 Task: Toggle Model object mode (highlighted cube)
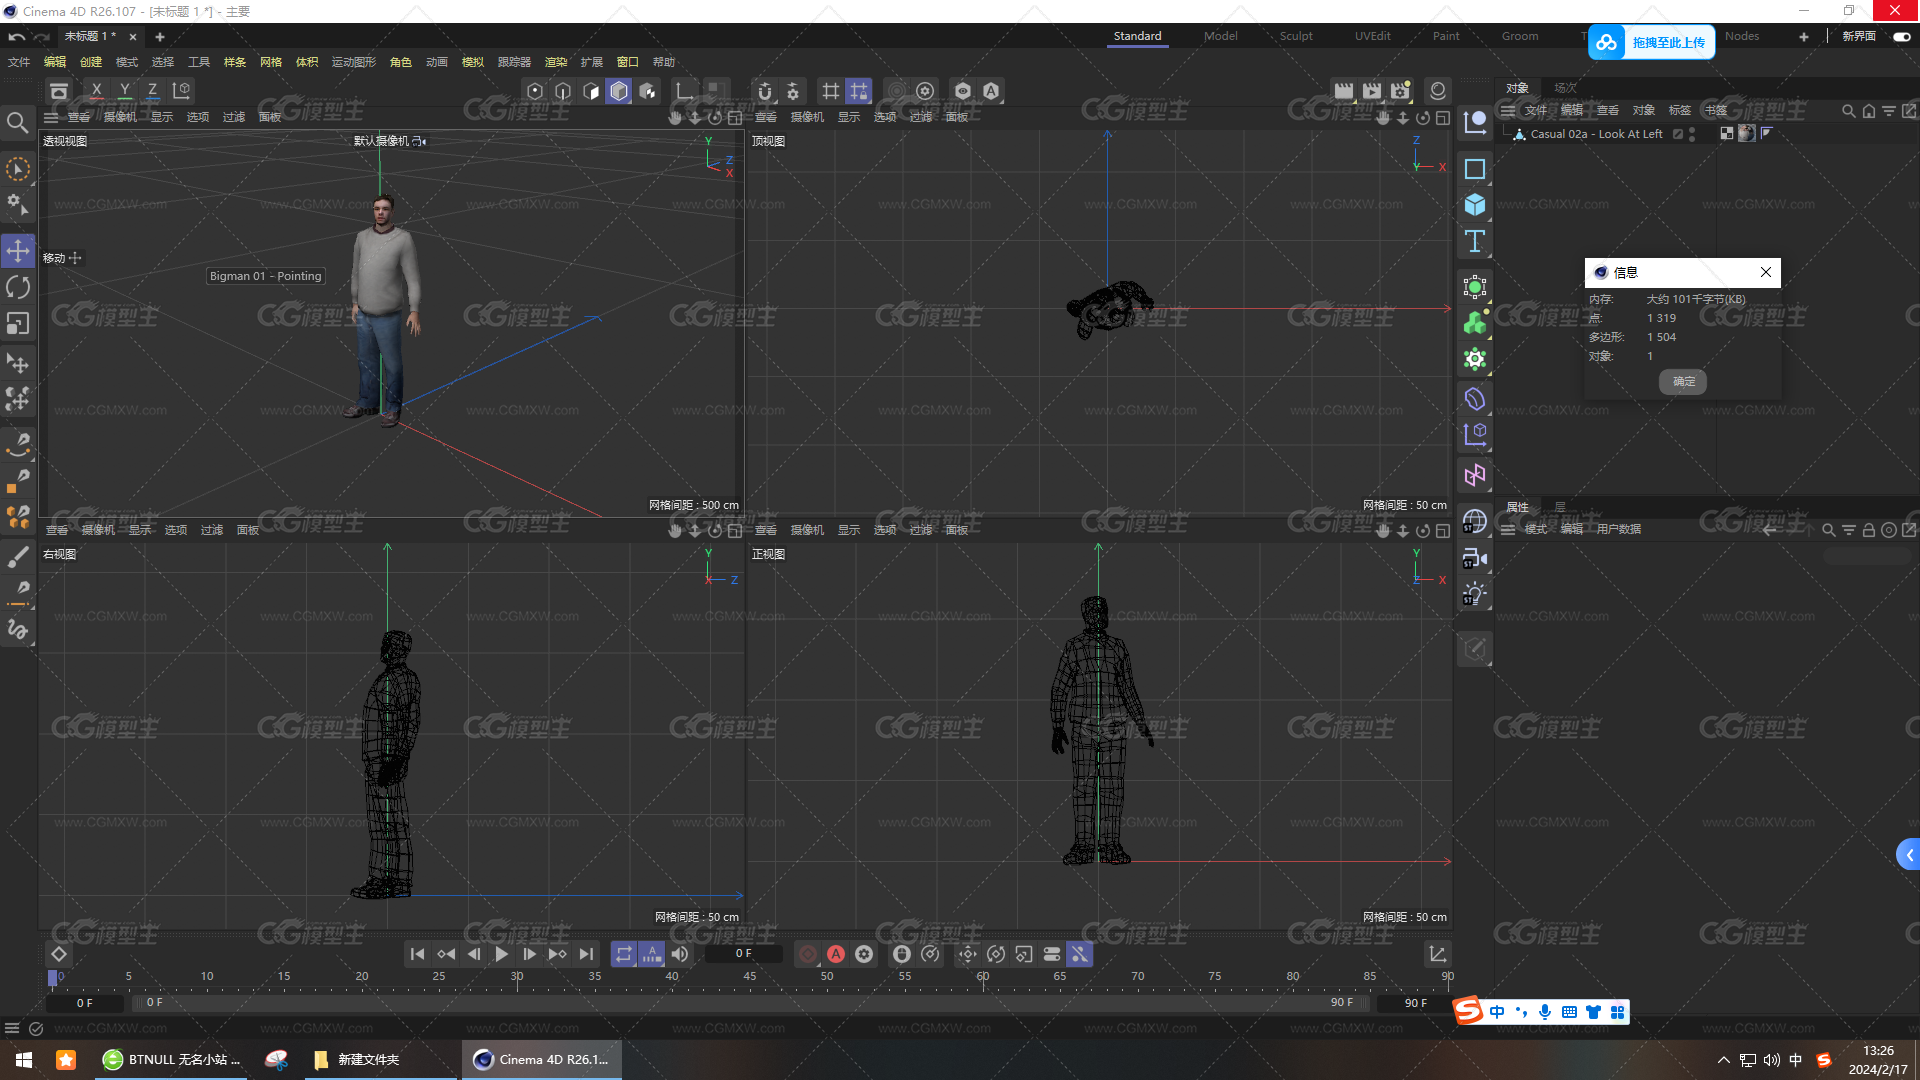[619, 91]
